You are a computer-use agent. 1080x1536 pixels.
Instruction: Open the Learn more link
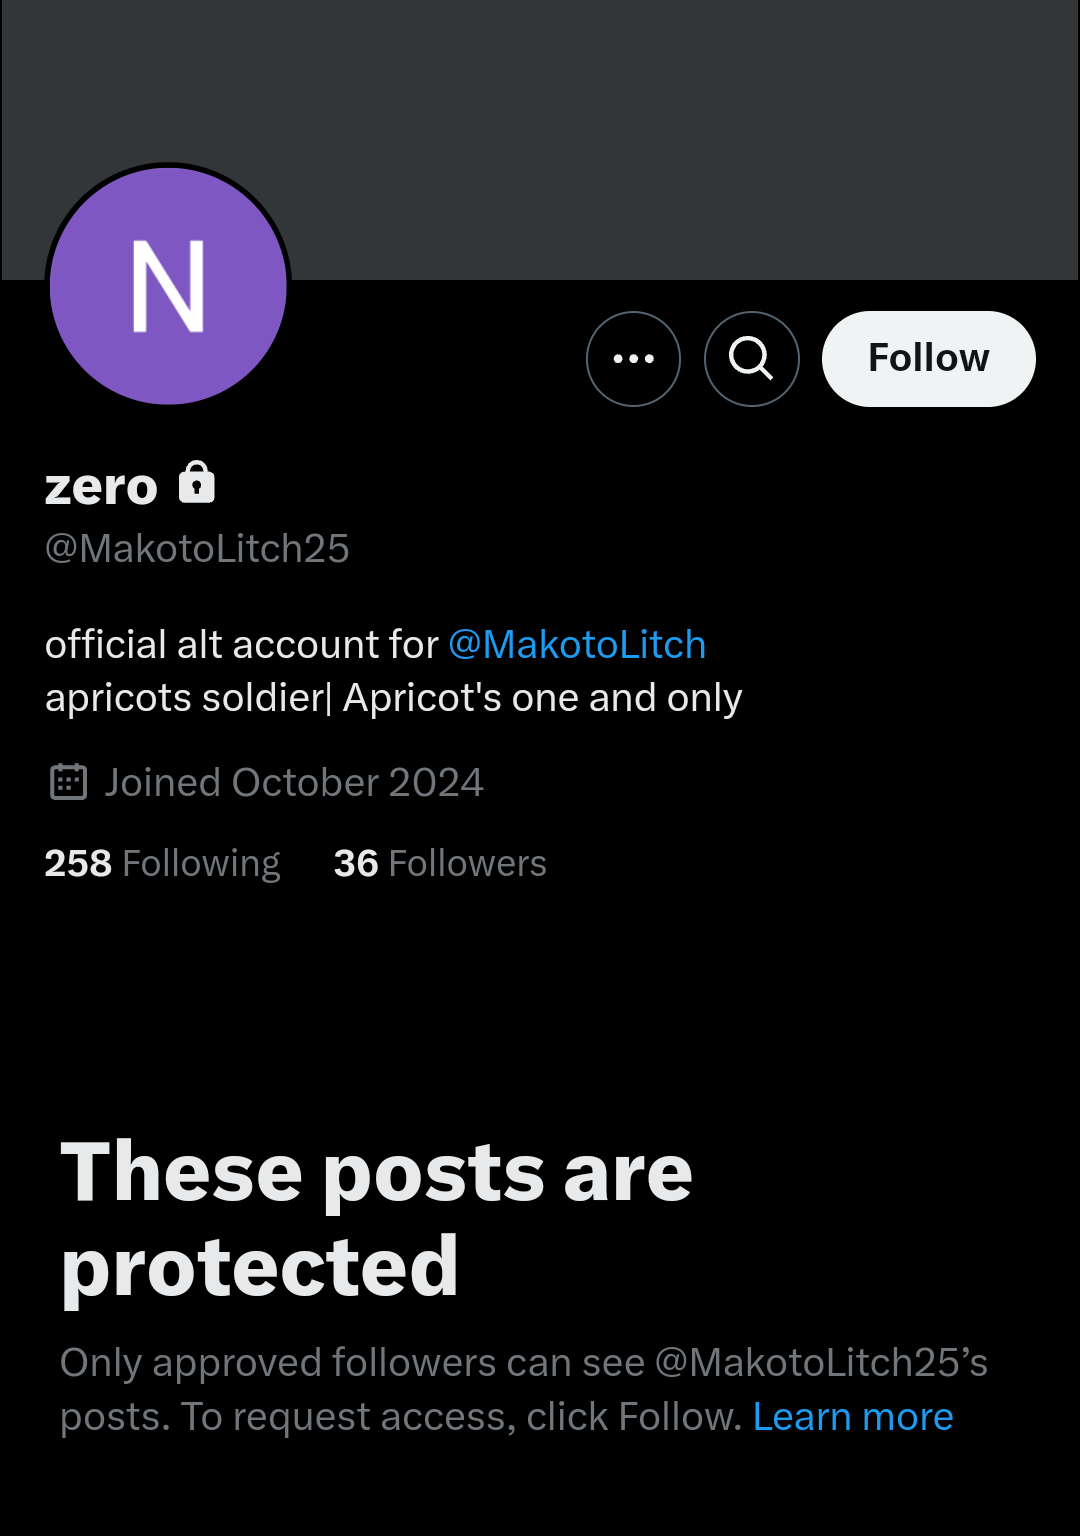[853, 1417]
